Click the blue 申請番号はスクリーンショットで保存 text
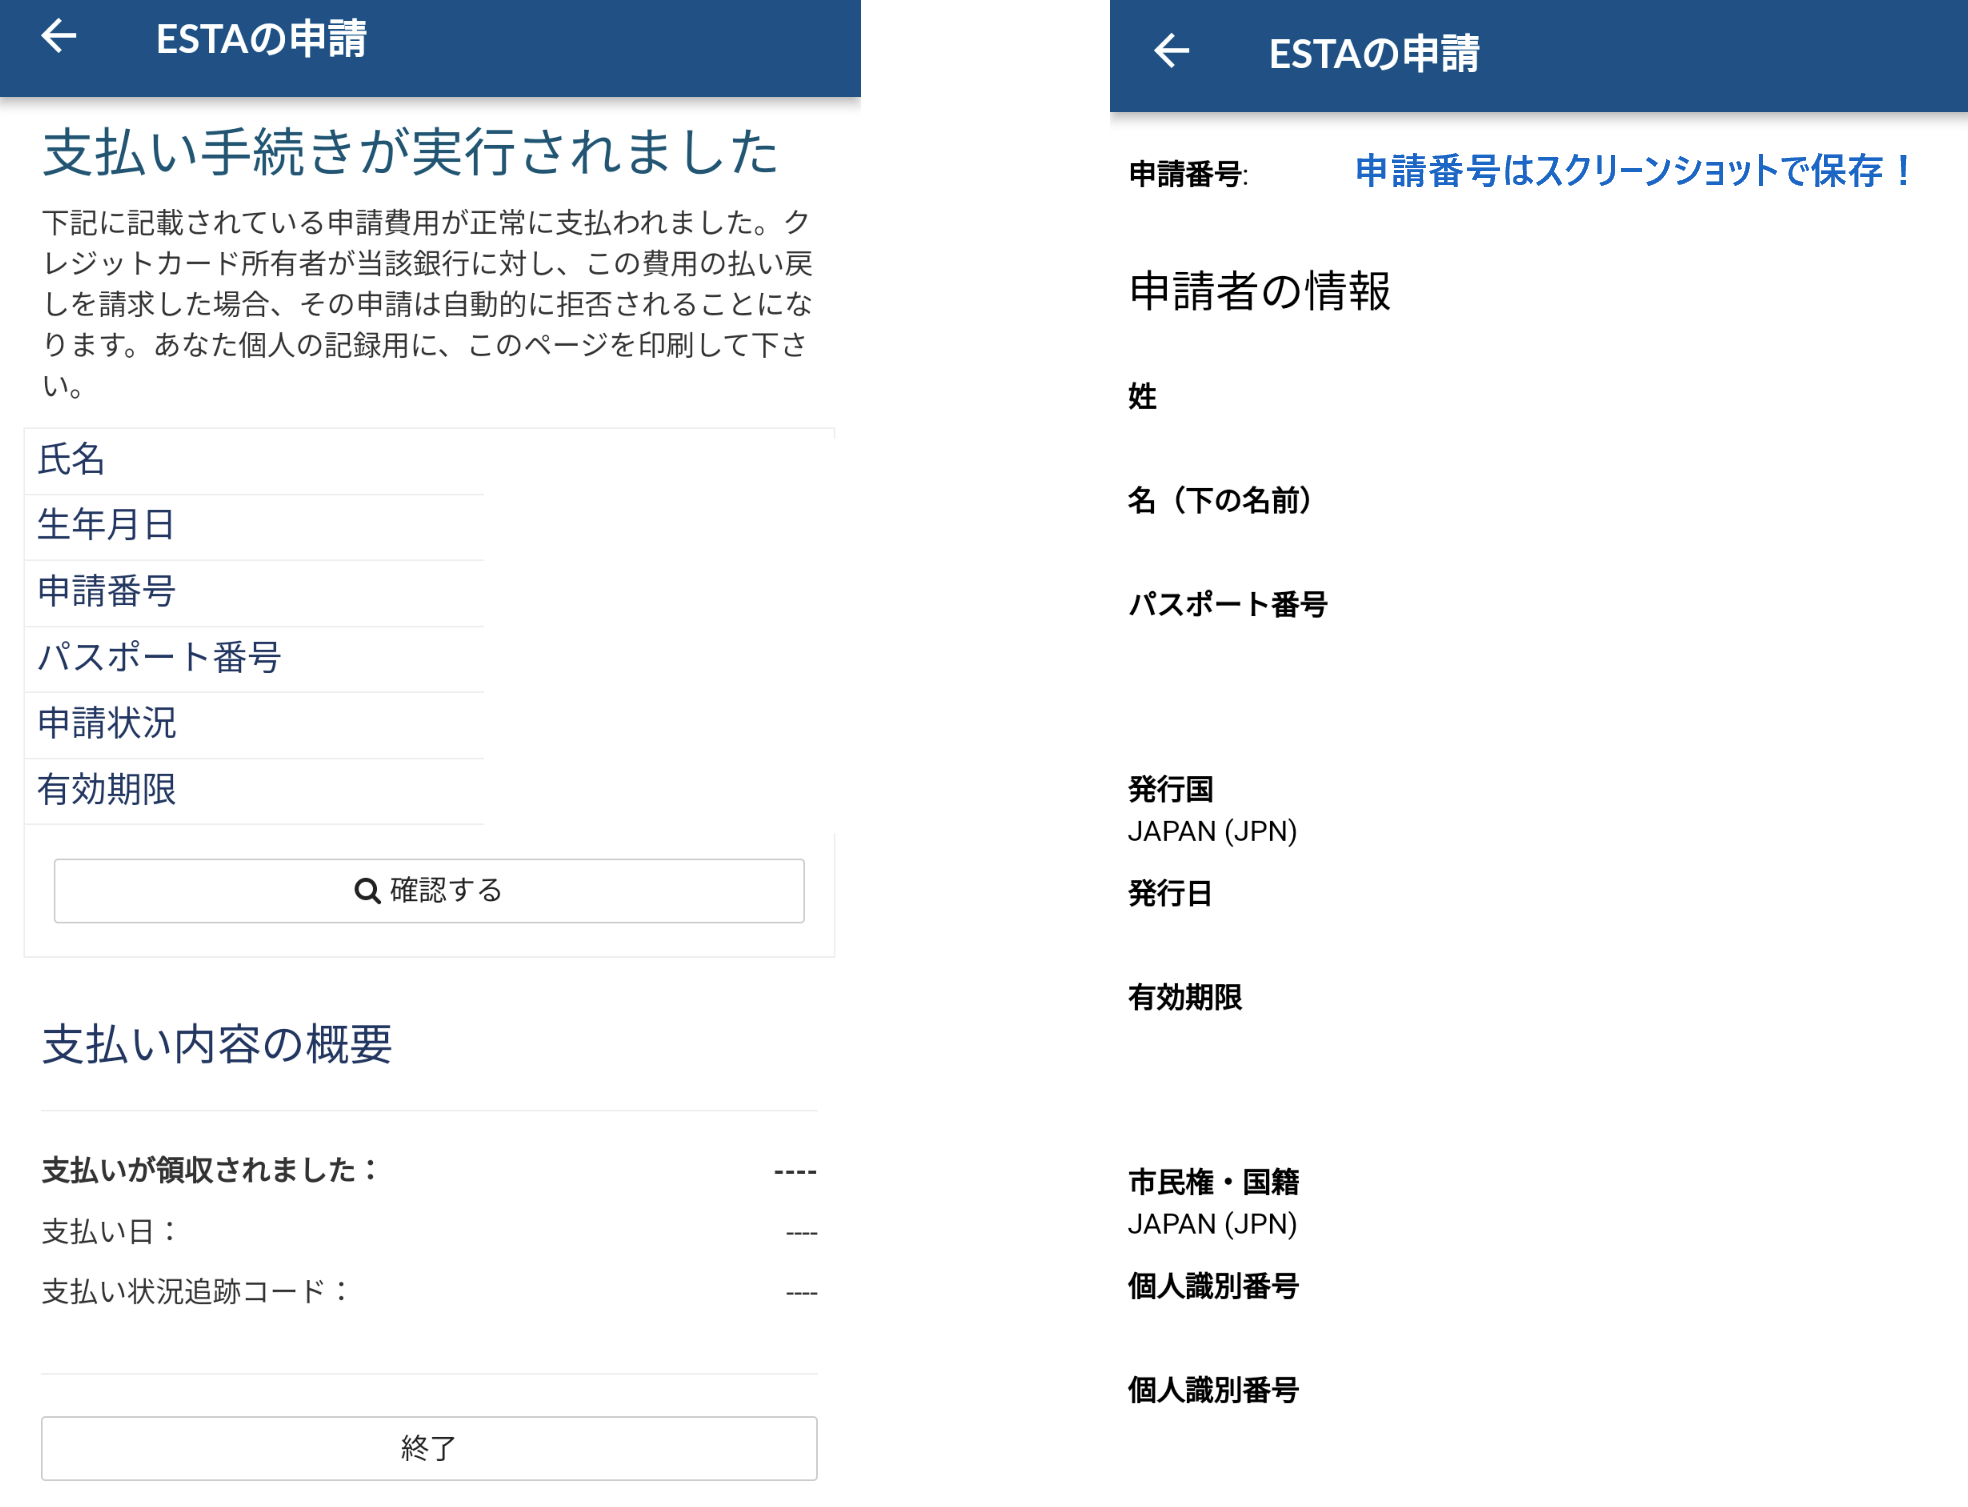The image size is (1968, 1507). (1635, 171)
